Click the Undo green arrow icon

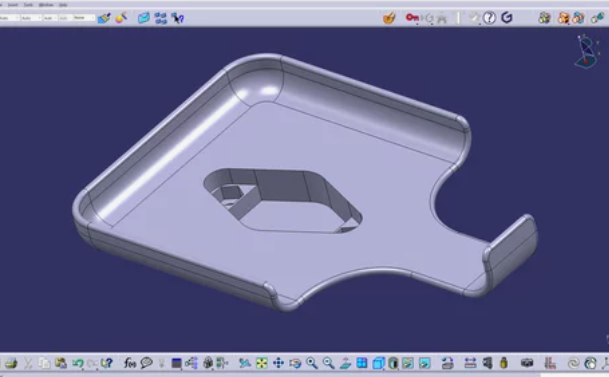click(x=78, y=363)
